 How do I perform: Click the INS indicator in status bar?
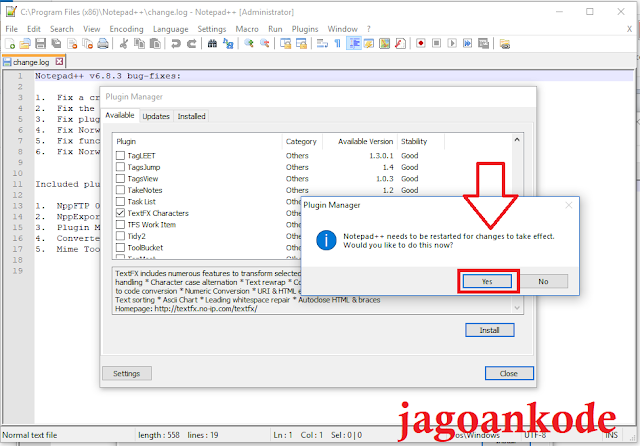[611, 435]
